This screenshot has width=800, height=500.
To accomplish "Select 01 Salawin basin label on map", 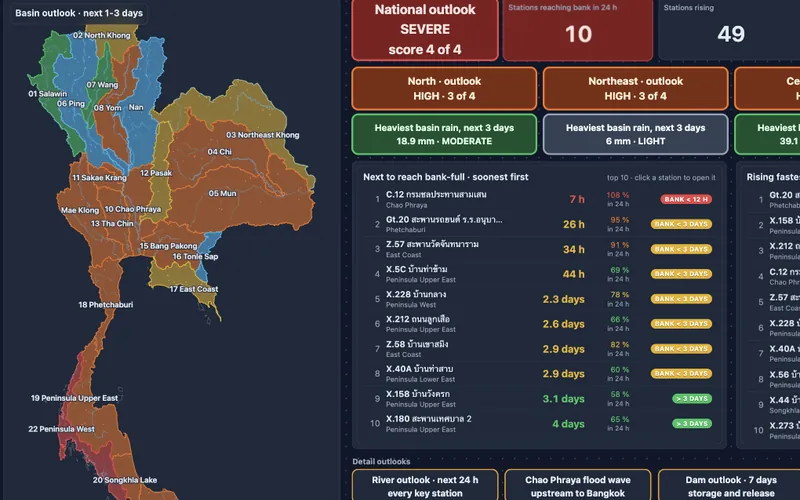I will [47, 94].
